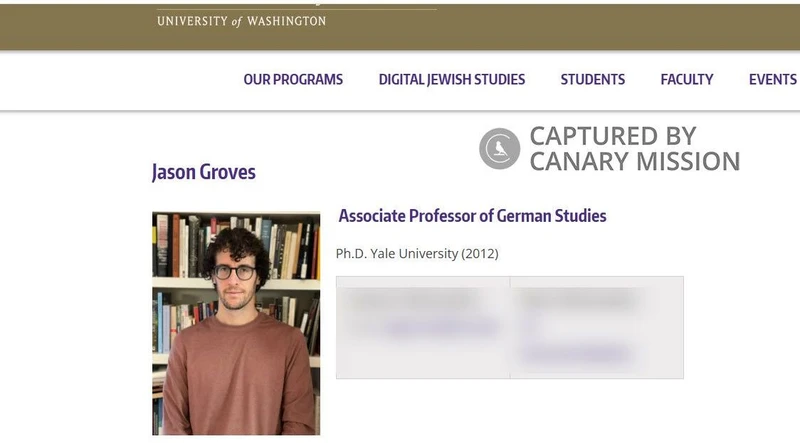Open the Events navigation item
The height and width of the screenshot is (443, 800).
tap(772, 80)
